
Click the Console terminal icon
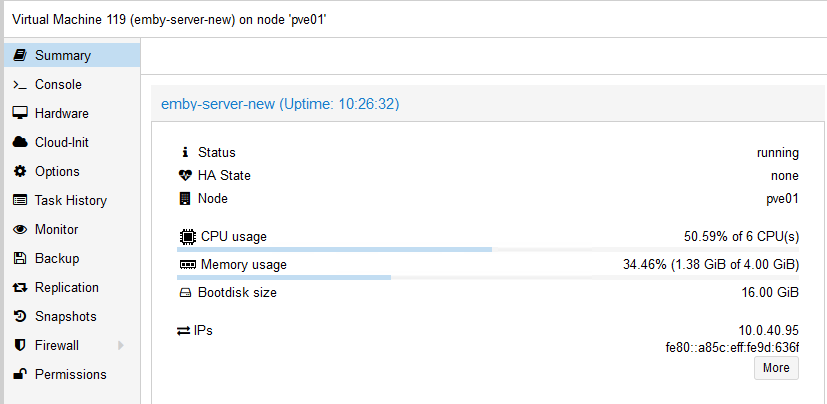(x=19, y=85)
